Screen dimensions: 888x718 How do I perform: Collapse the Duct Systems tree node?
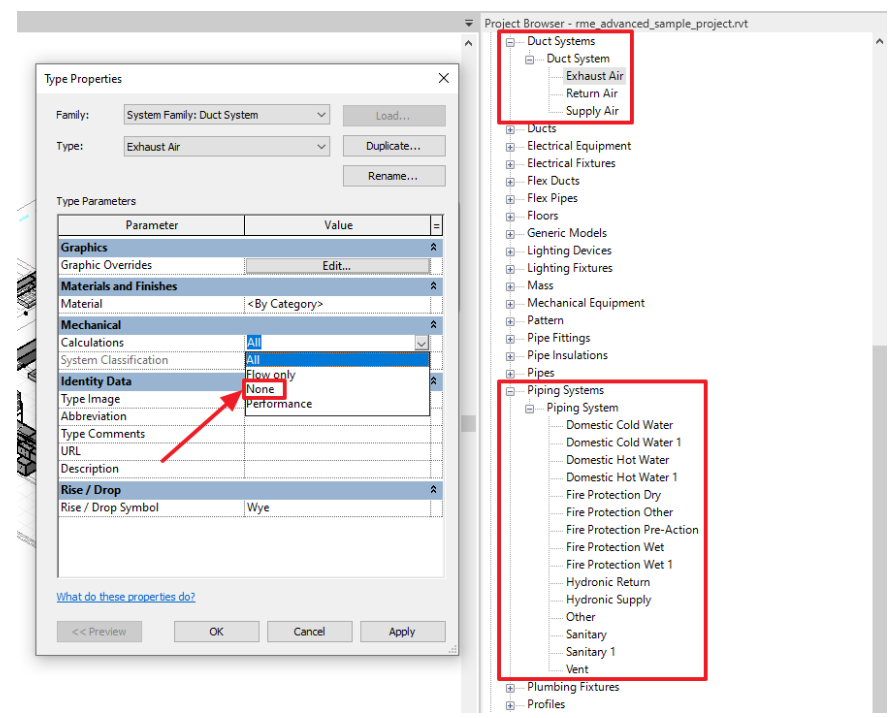510,42
